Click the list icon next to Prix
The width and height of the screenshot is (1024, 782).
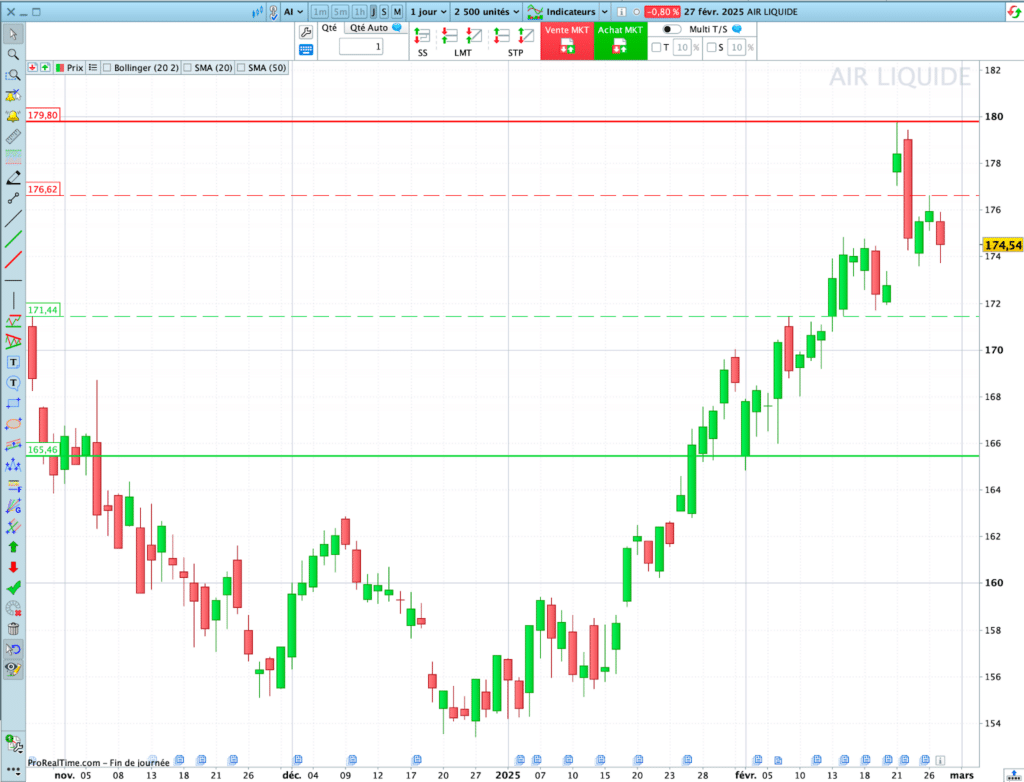tap(93, 67)
